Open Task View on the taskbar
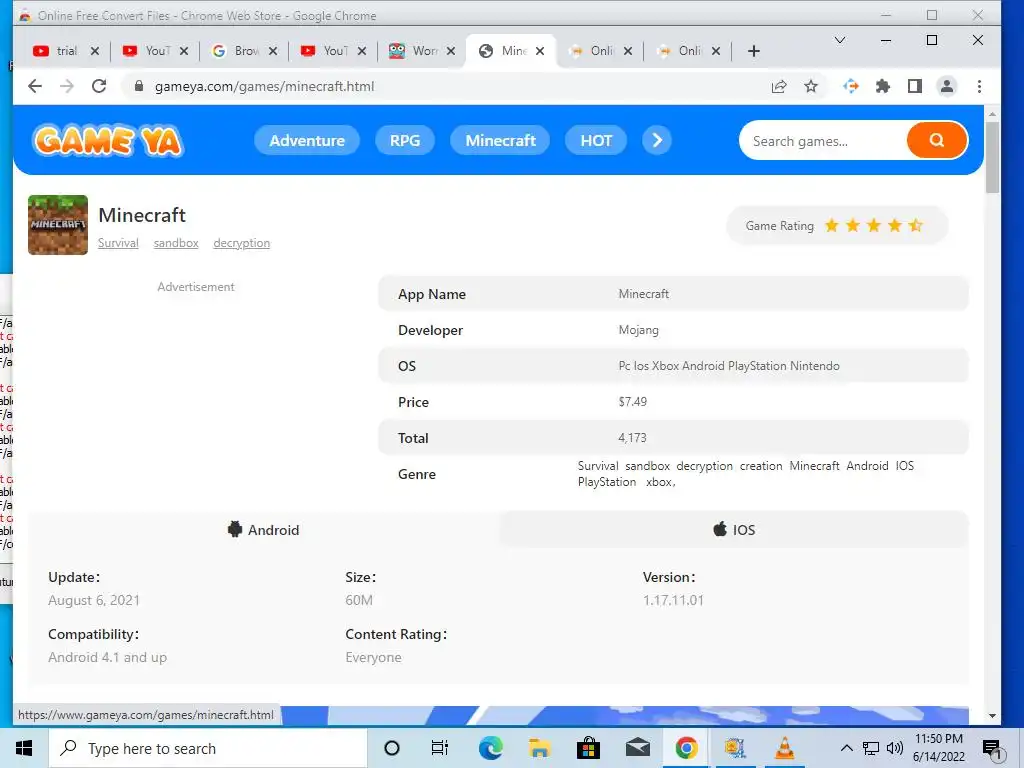 pyautogui.click(x=440, y=748)
